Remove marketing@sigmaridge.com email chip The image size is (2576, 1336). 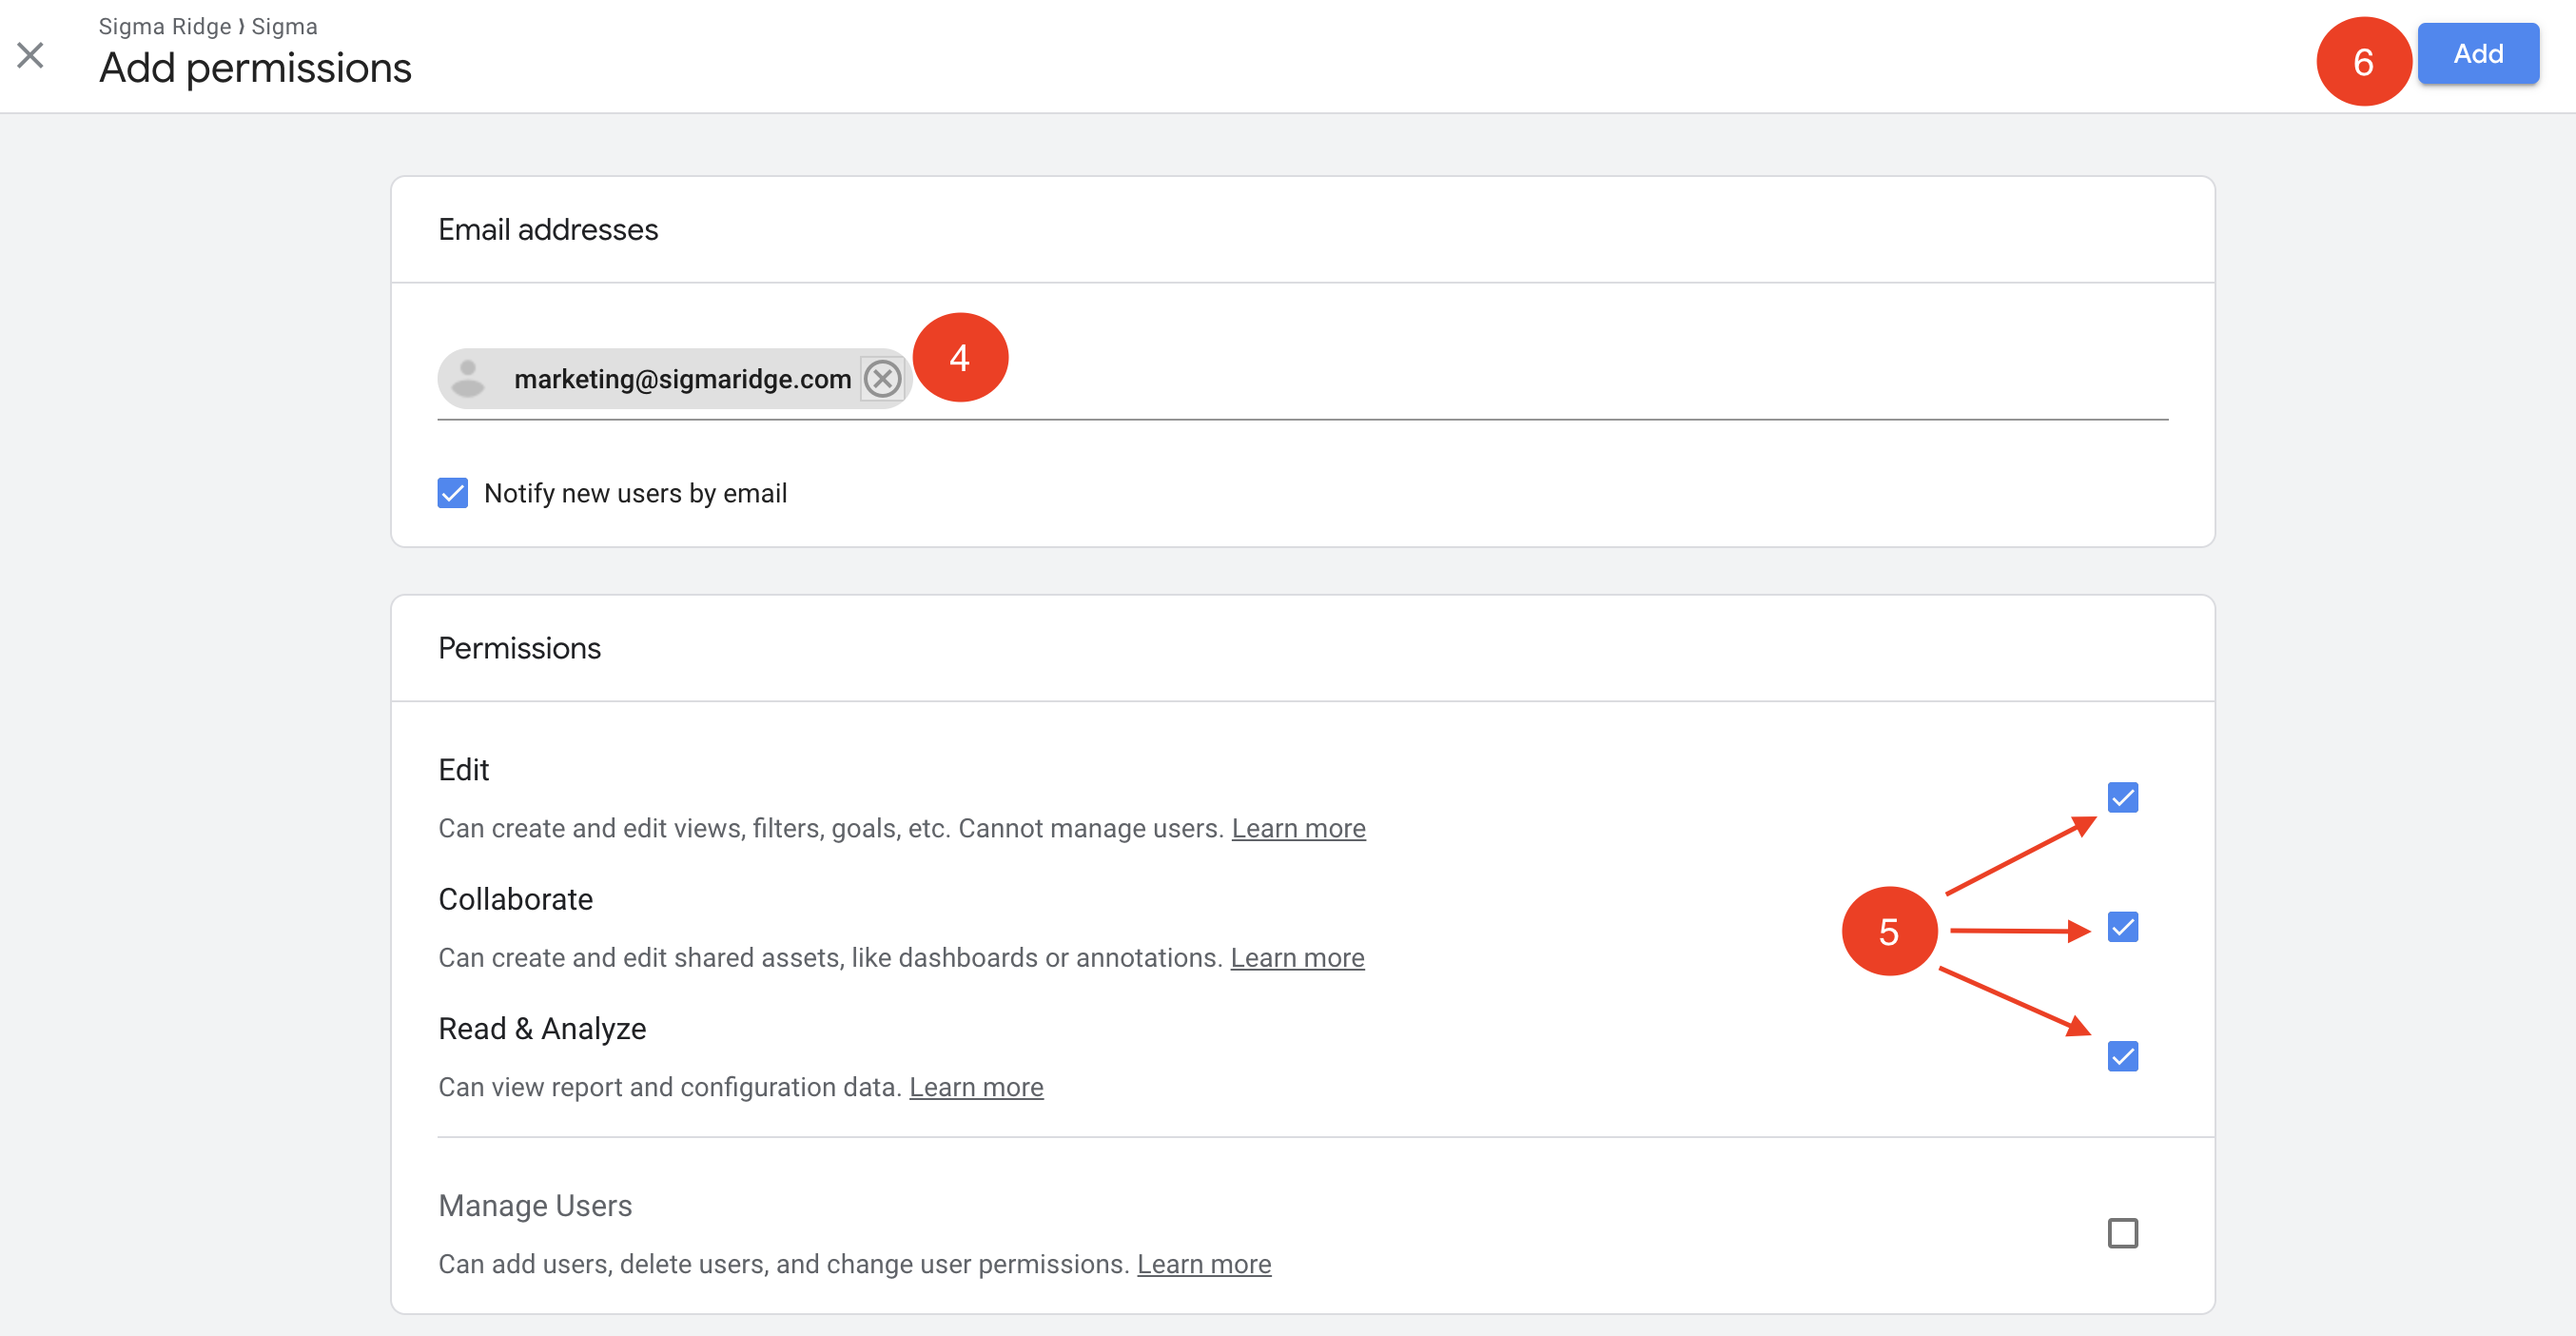(x=882, y=379)
